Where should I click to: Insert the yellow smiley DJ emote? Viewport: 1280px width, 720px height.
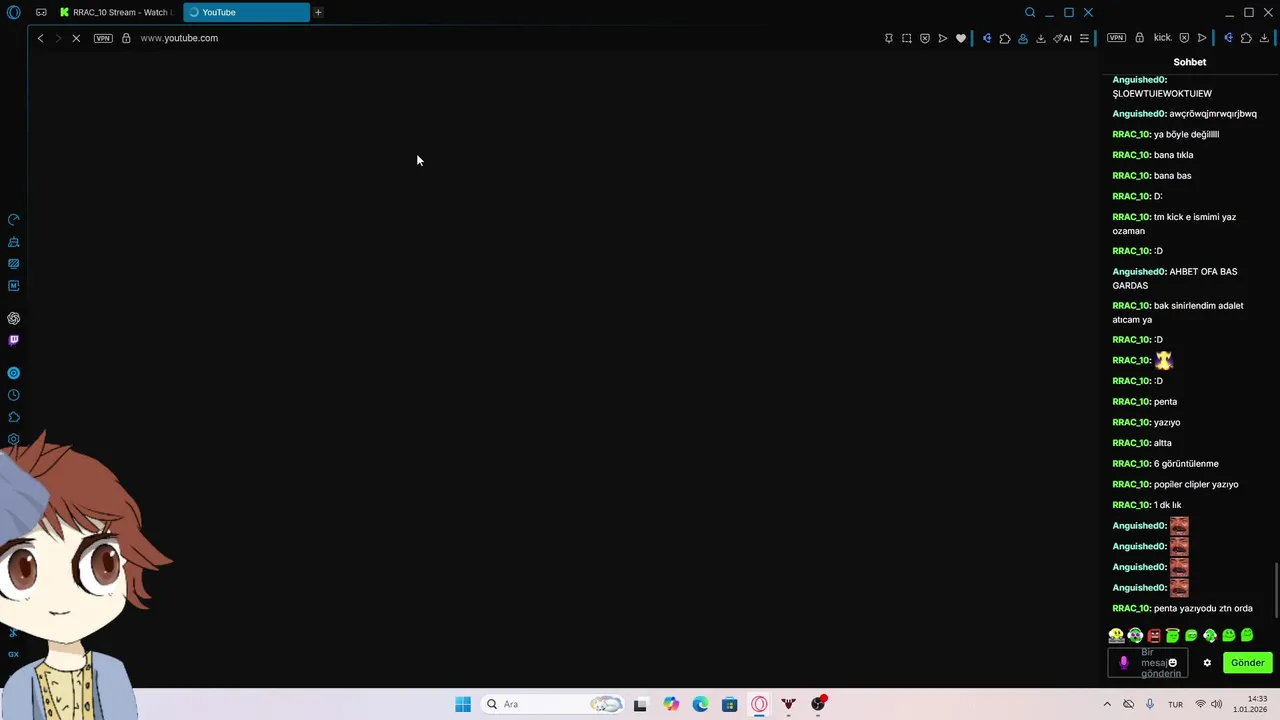pyautogui.click(x=1116, y=635)
